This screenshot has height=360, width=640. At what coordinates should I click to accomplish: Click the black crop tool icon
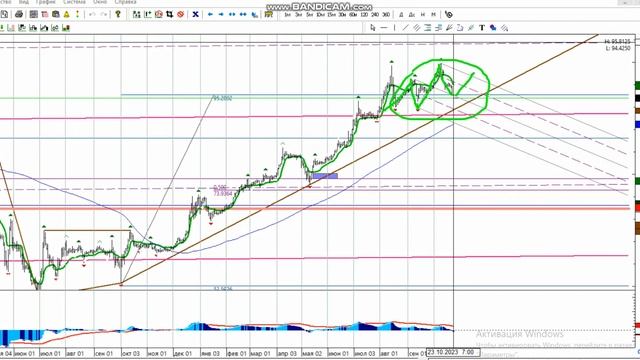170,15
